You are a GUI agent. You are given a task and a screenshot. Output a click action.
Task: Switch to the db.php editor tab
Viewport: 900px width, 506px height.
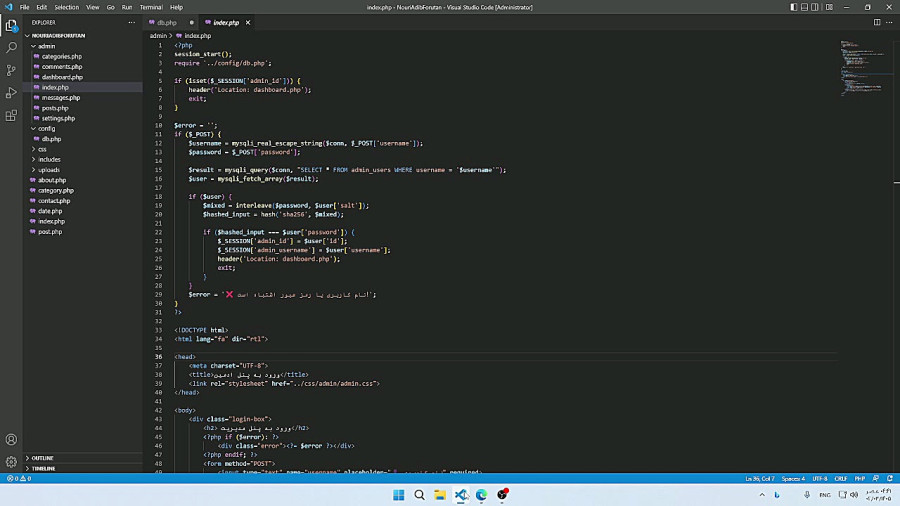pyautogui.click(x=166, y=22)
